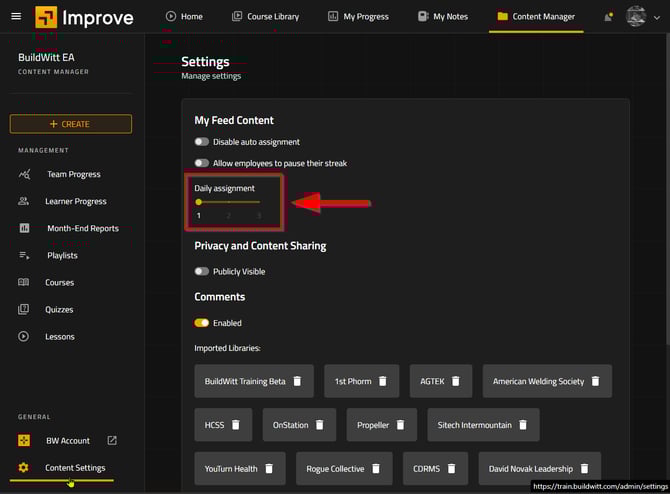This screenshot has height=494, width=670.
Task: Enable Allow employees to pause streak
Action: click(x=202, y=163)
